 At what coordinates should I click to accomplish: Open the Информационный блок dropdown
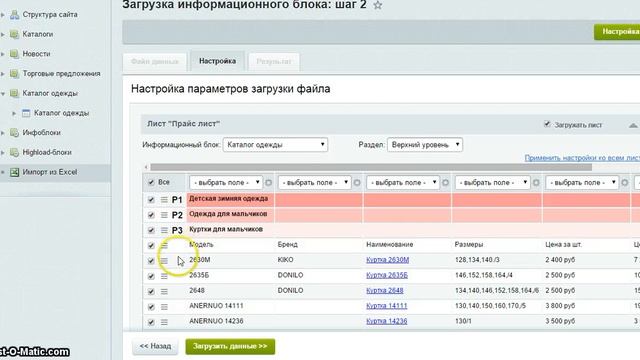tap(275, 145)
